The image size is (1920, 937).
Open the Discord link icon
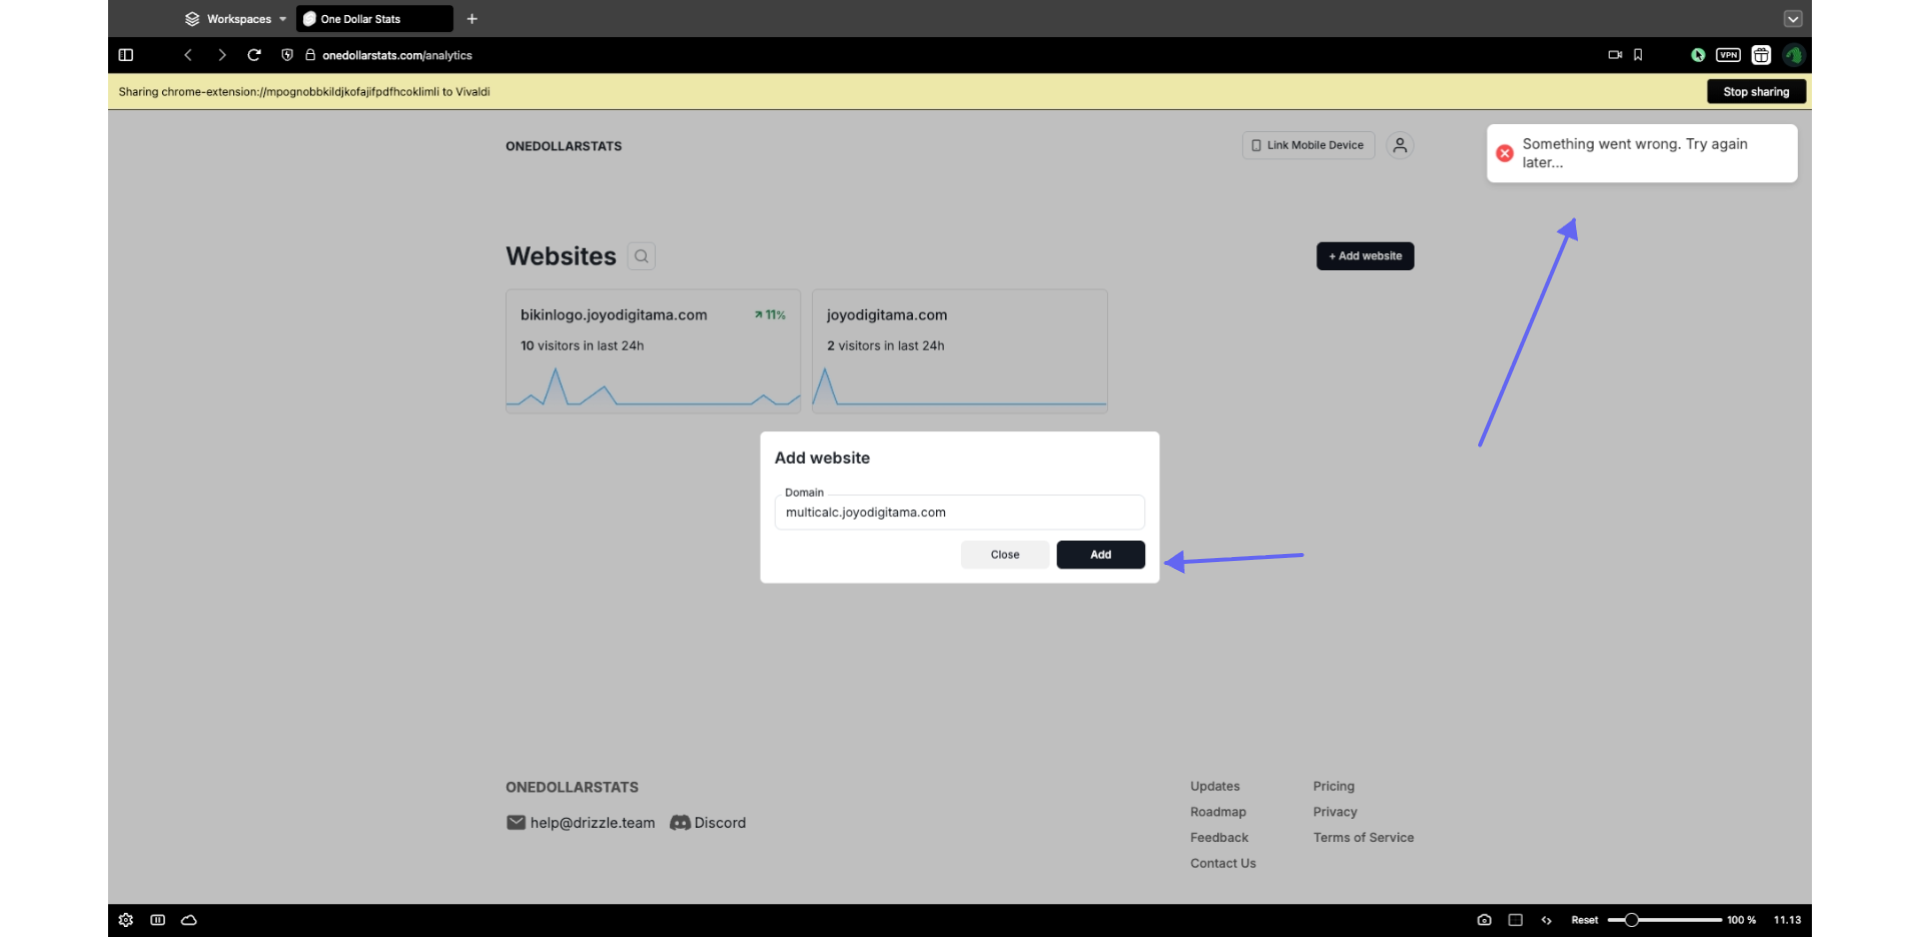coord(680,823)
